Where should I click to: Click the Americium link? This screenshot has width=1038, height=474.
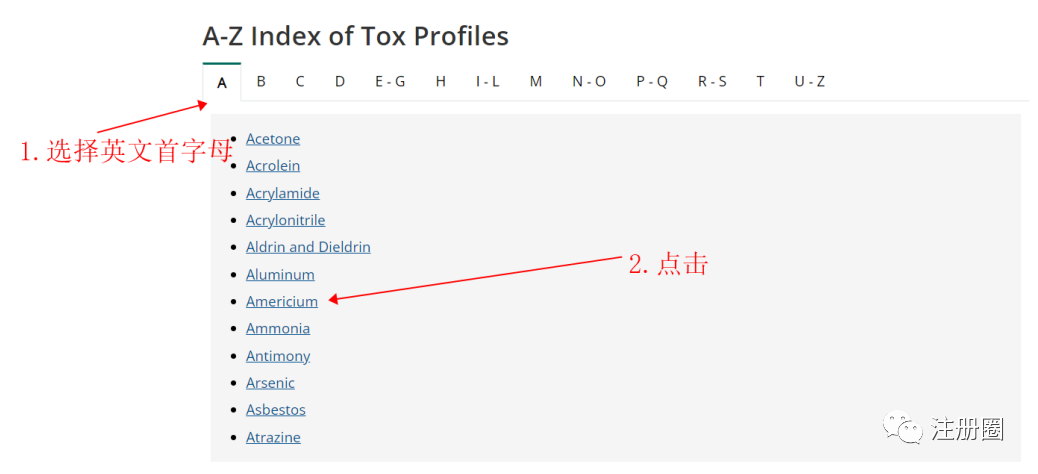(282, 302)
